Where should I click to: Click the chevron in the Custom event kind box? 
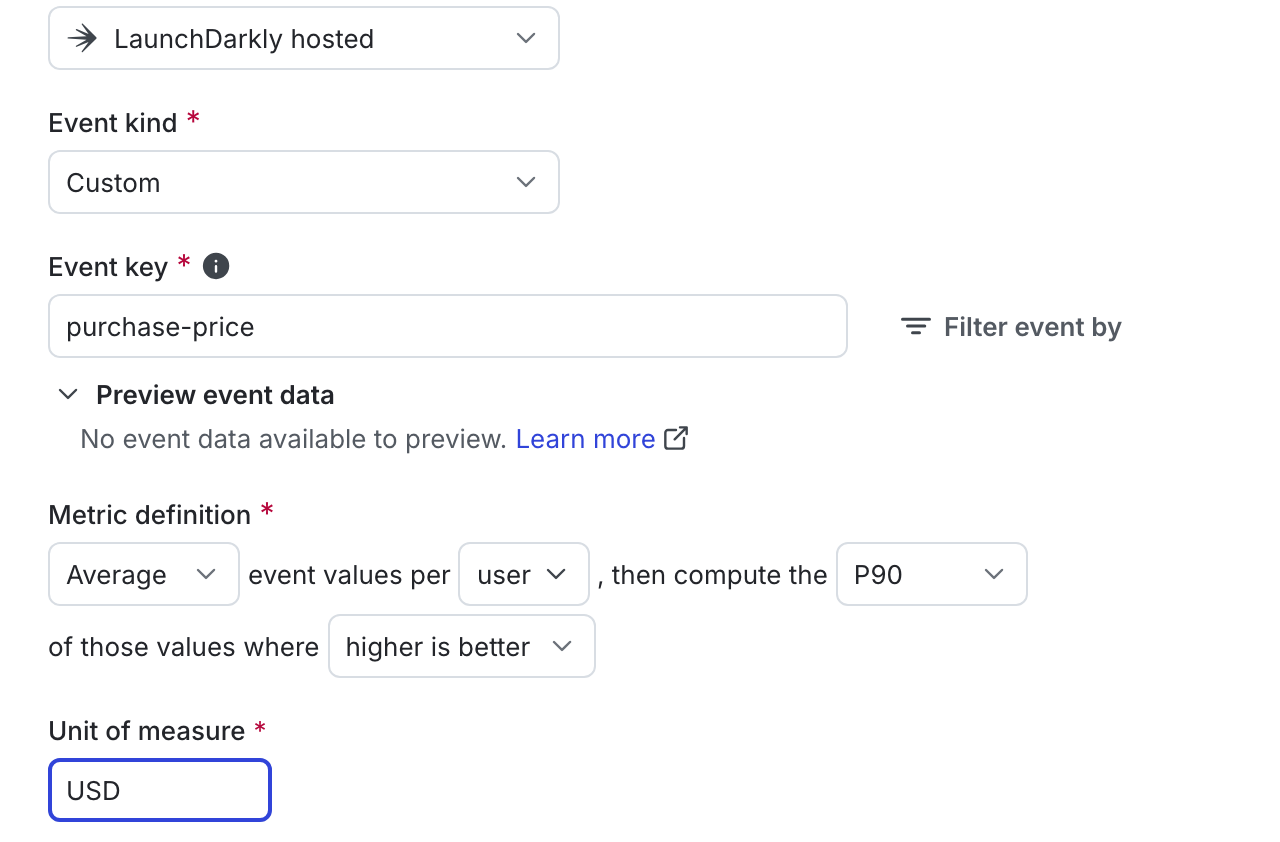pos(525,182)
